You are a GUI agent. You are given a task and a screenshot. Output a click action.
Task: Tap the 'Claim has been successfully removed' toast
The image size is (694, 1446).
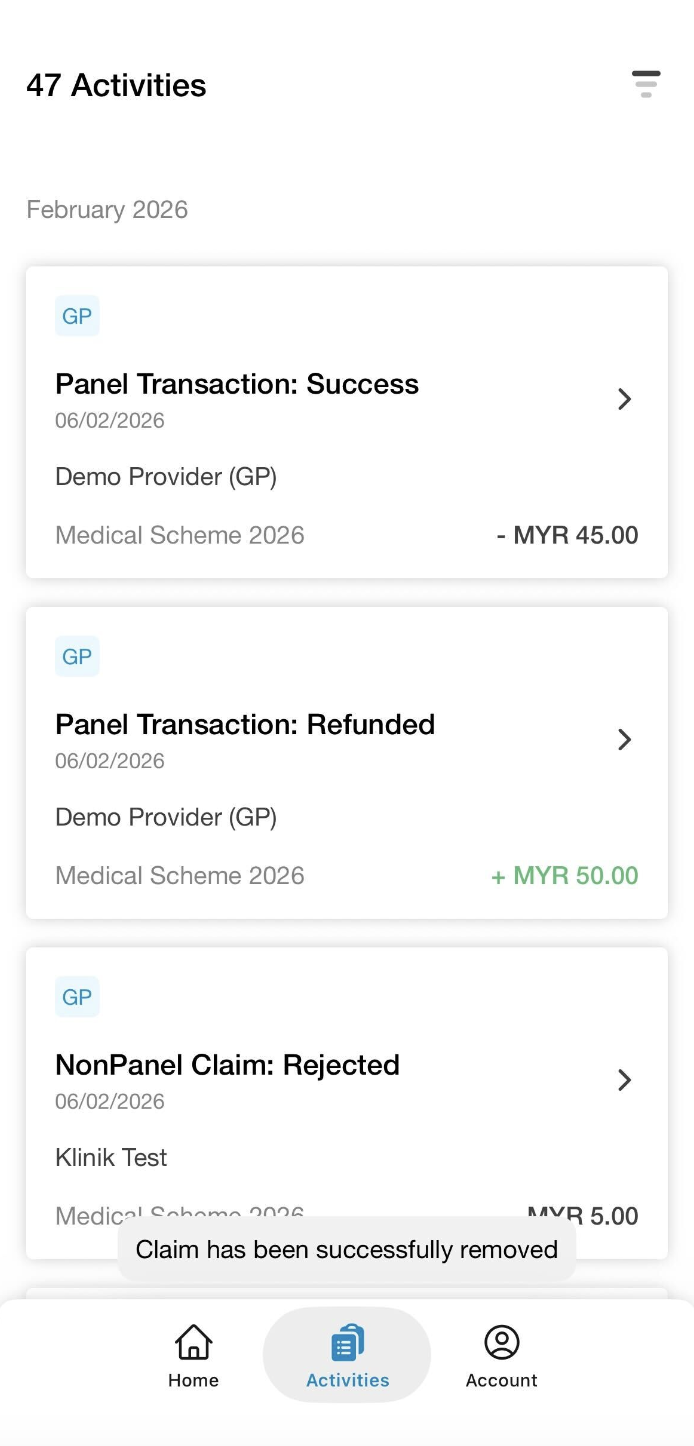[346, 1249]
